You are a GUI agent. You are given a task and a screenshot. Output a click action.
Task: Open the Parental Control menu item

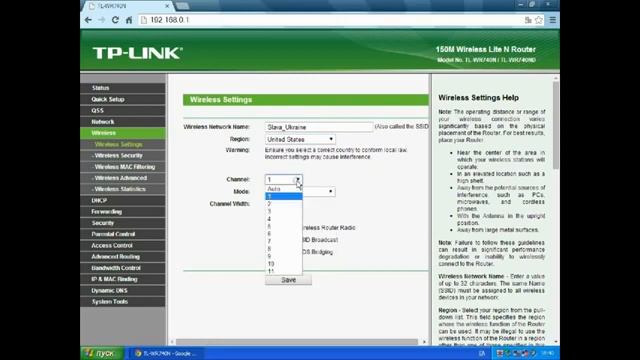[123, 234]
